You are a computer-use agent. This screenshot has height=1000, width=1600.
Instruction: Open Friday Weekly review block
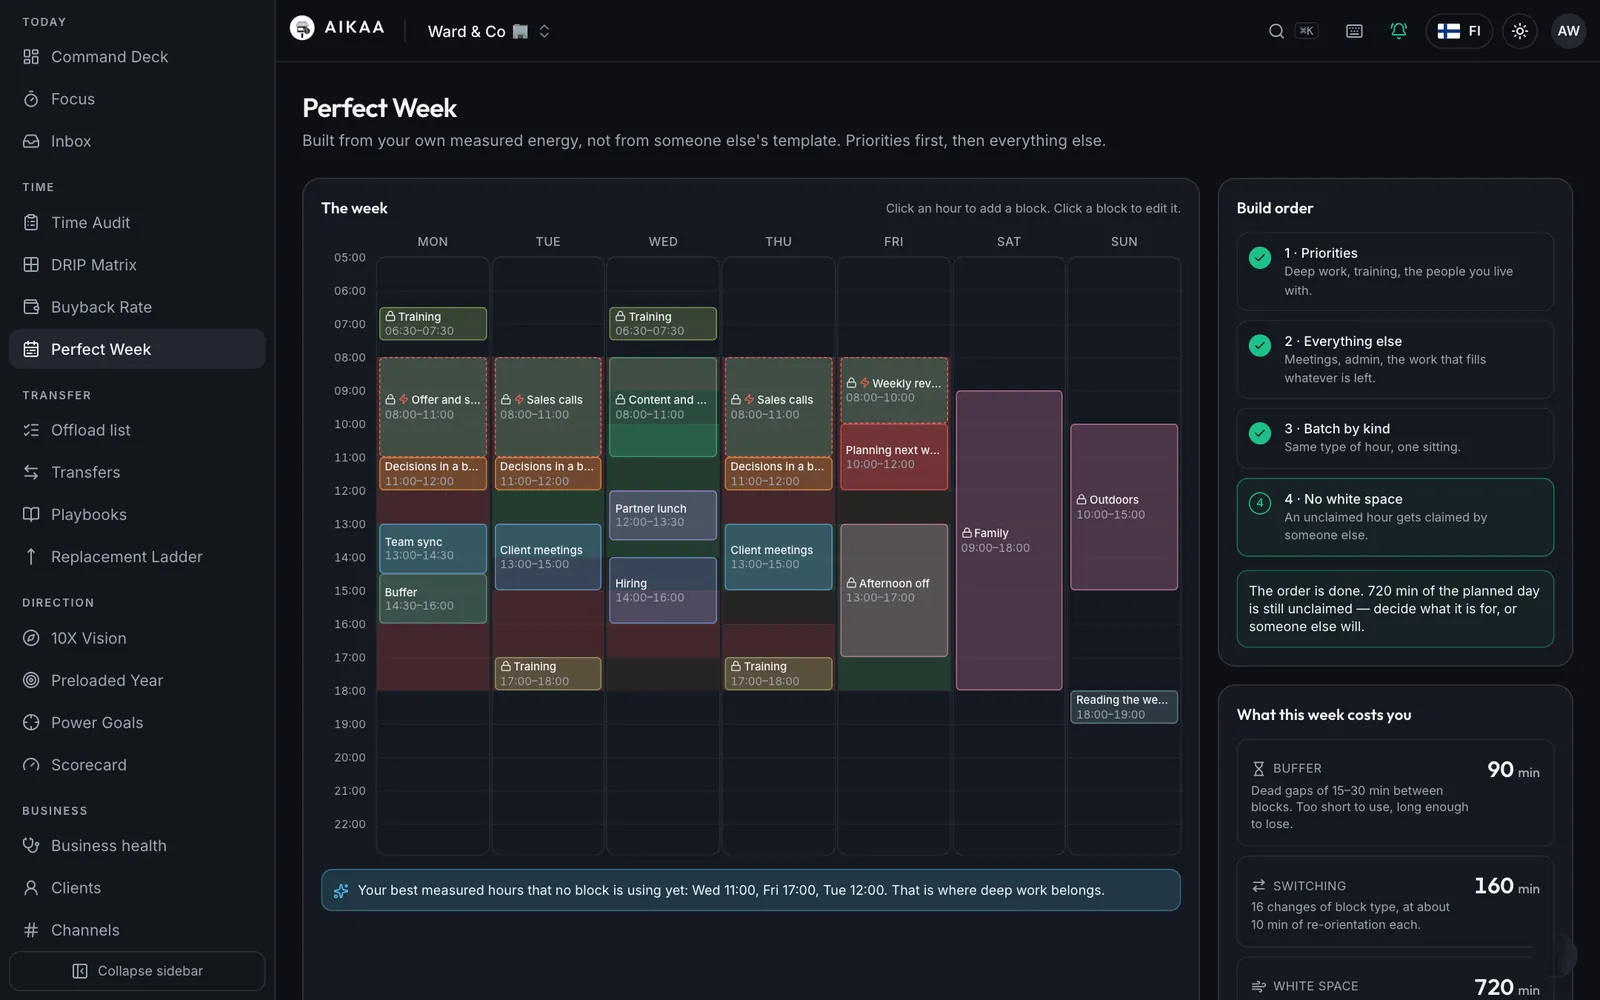894,390
